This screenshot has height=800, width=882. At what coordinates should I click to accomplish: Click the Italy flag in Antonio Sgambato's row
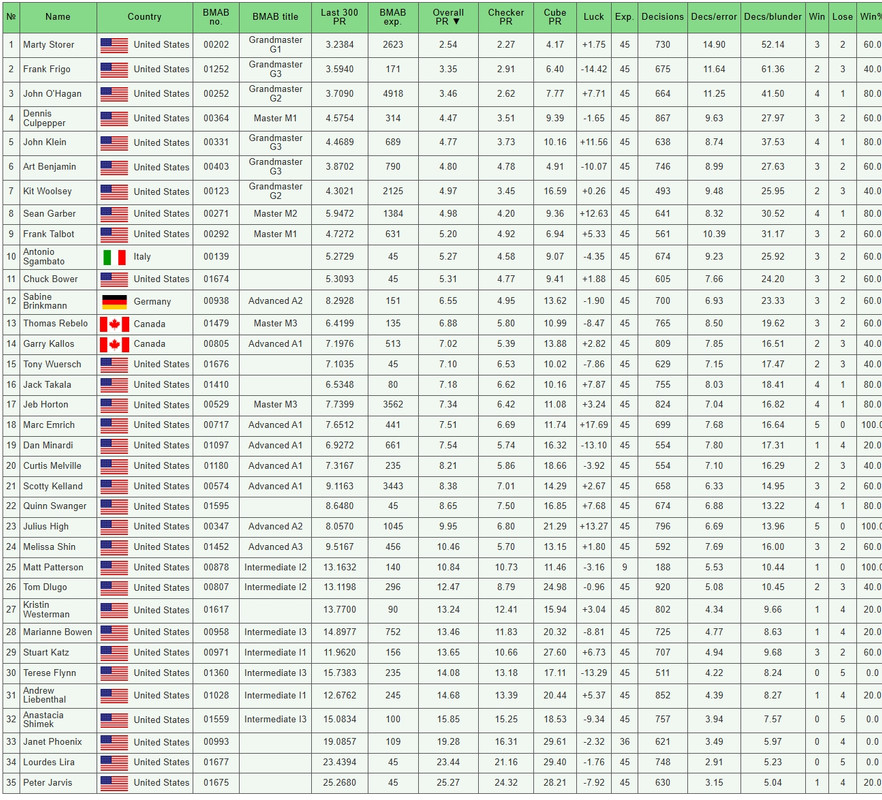[x=114, y=257]
